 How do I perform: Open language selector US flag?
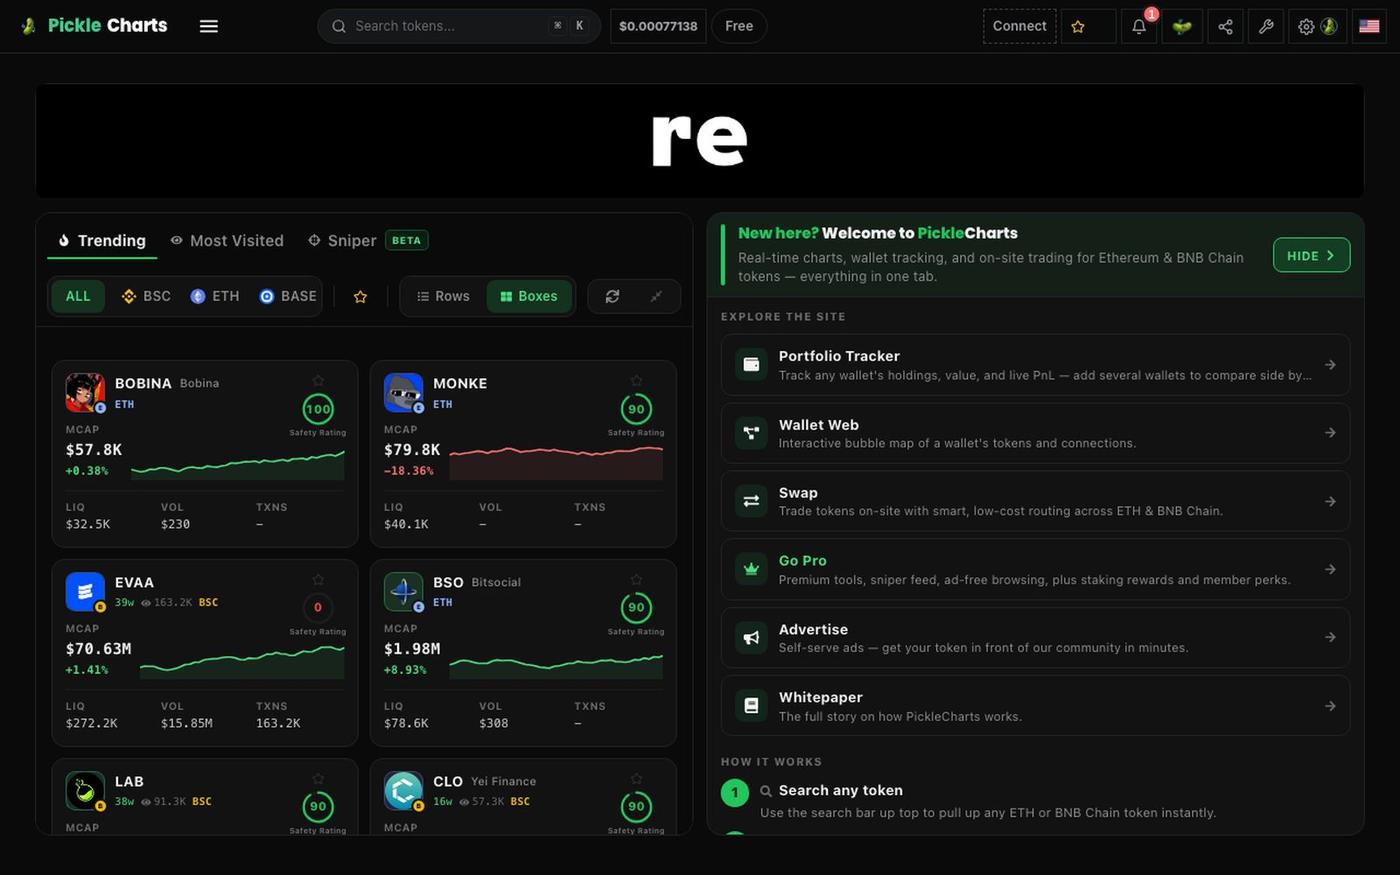(x=1369, y=26)
